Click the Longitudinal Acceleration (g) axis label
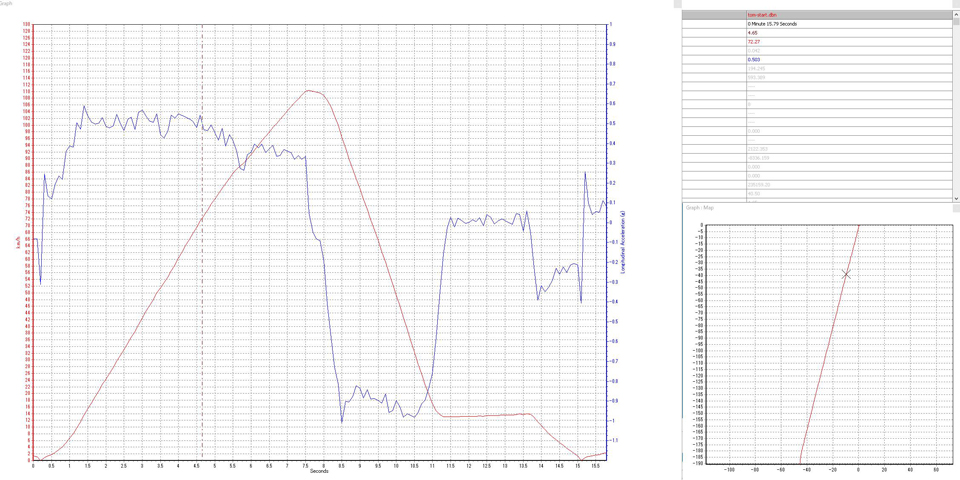960x480 pixels. [623, 242]
